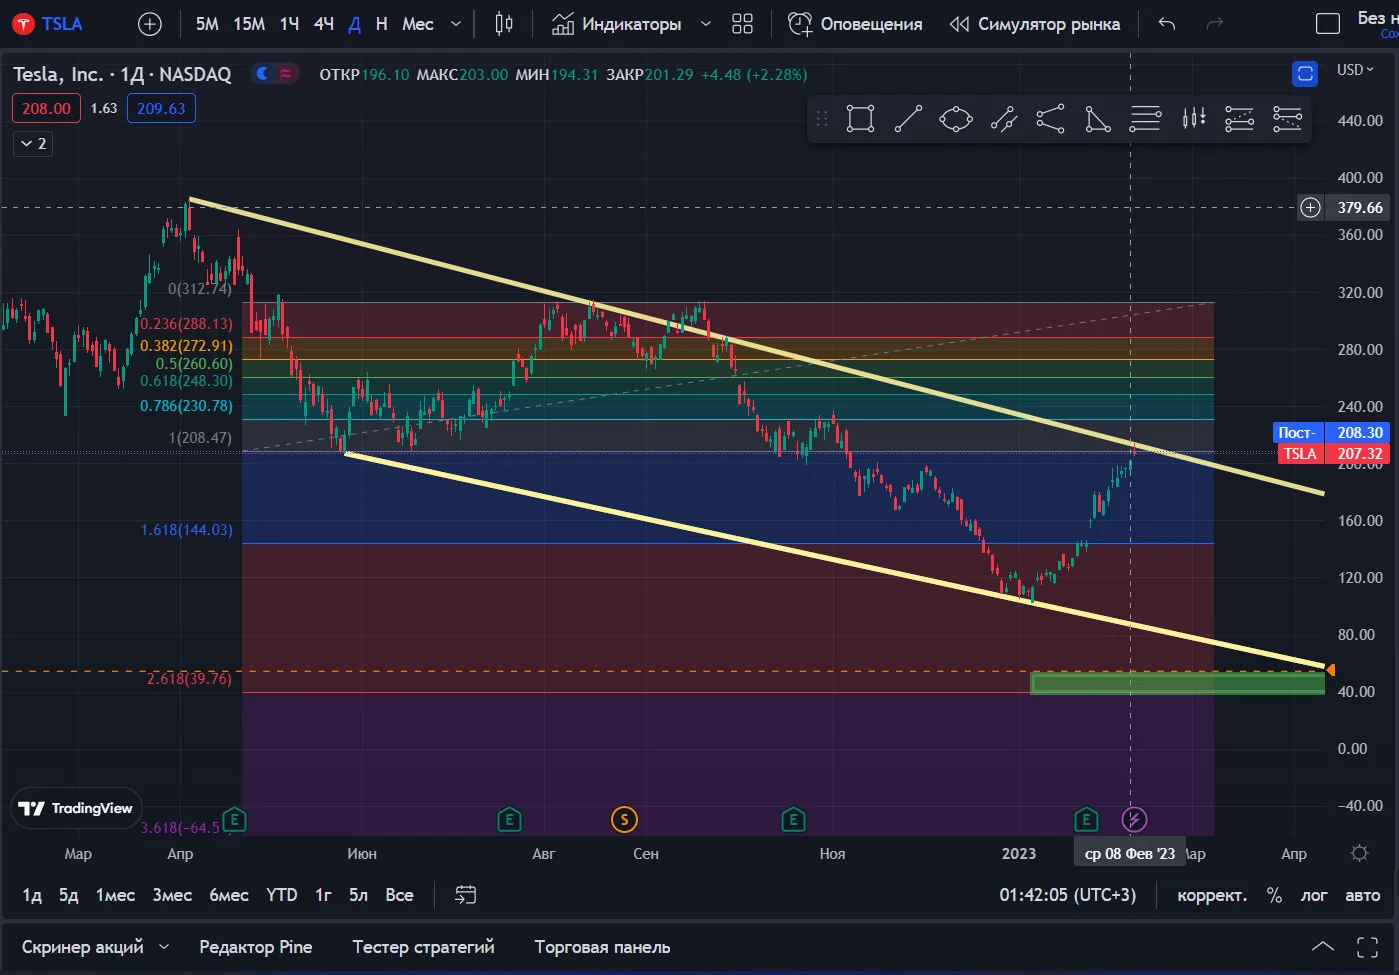The image size is (1399, 975).
Task: Maximize the bottom panel with the fullscreen icon
Action: tap(1367, 947)
